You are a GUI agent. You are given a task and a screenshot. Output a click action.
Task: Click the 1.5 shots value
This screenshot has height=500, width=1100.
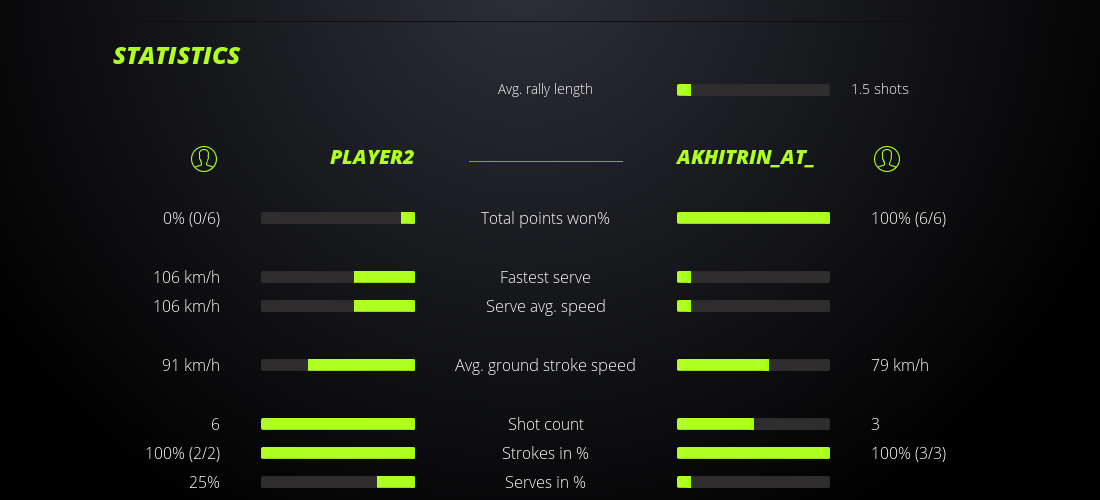tap(880, 89)
